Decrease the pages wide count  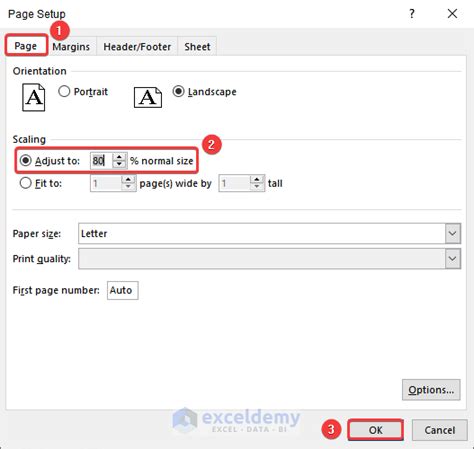click(x=128, y=187)
